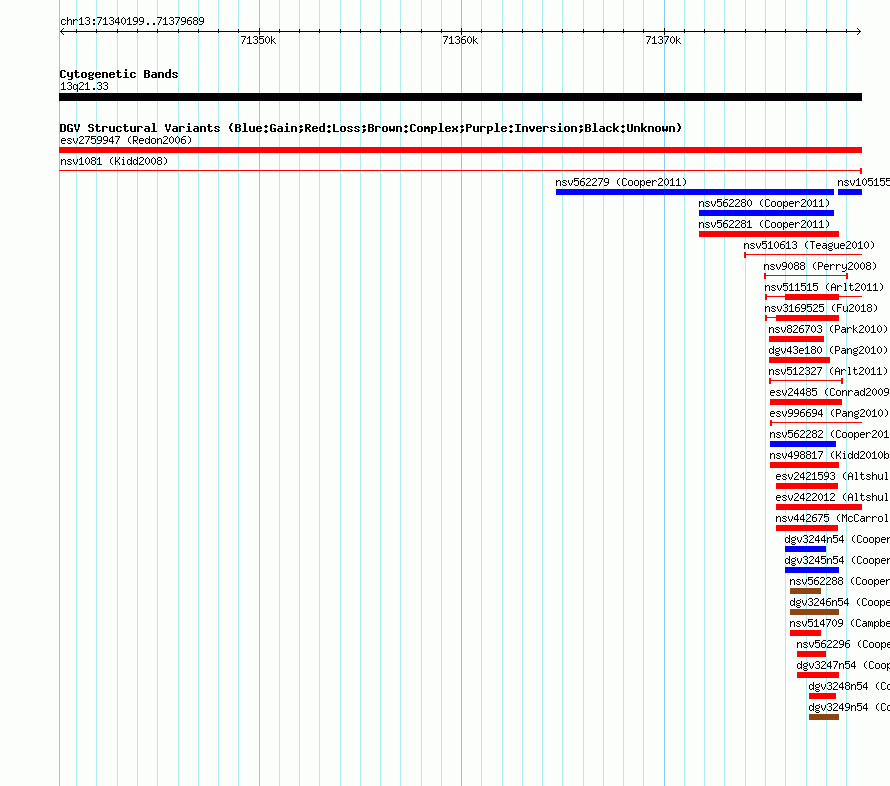Open nsv511515 (Arlt2011) variant label
890x786 pixels.
point(824,287)
